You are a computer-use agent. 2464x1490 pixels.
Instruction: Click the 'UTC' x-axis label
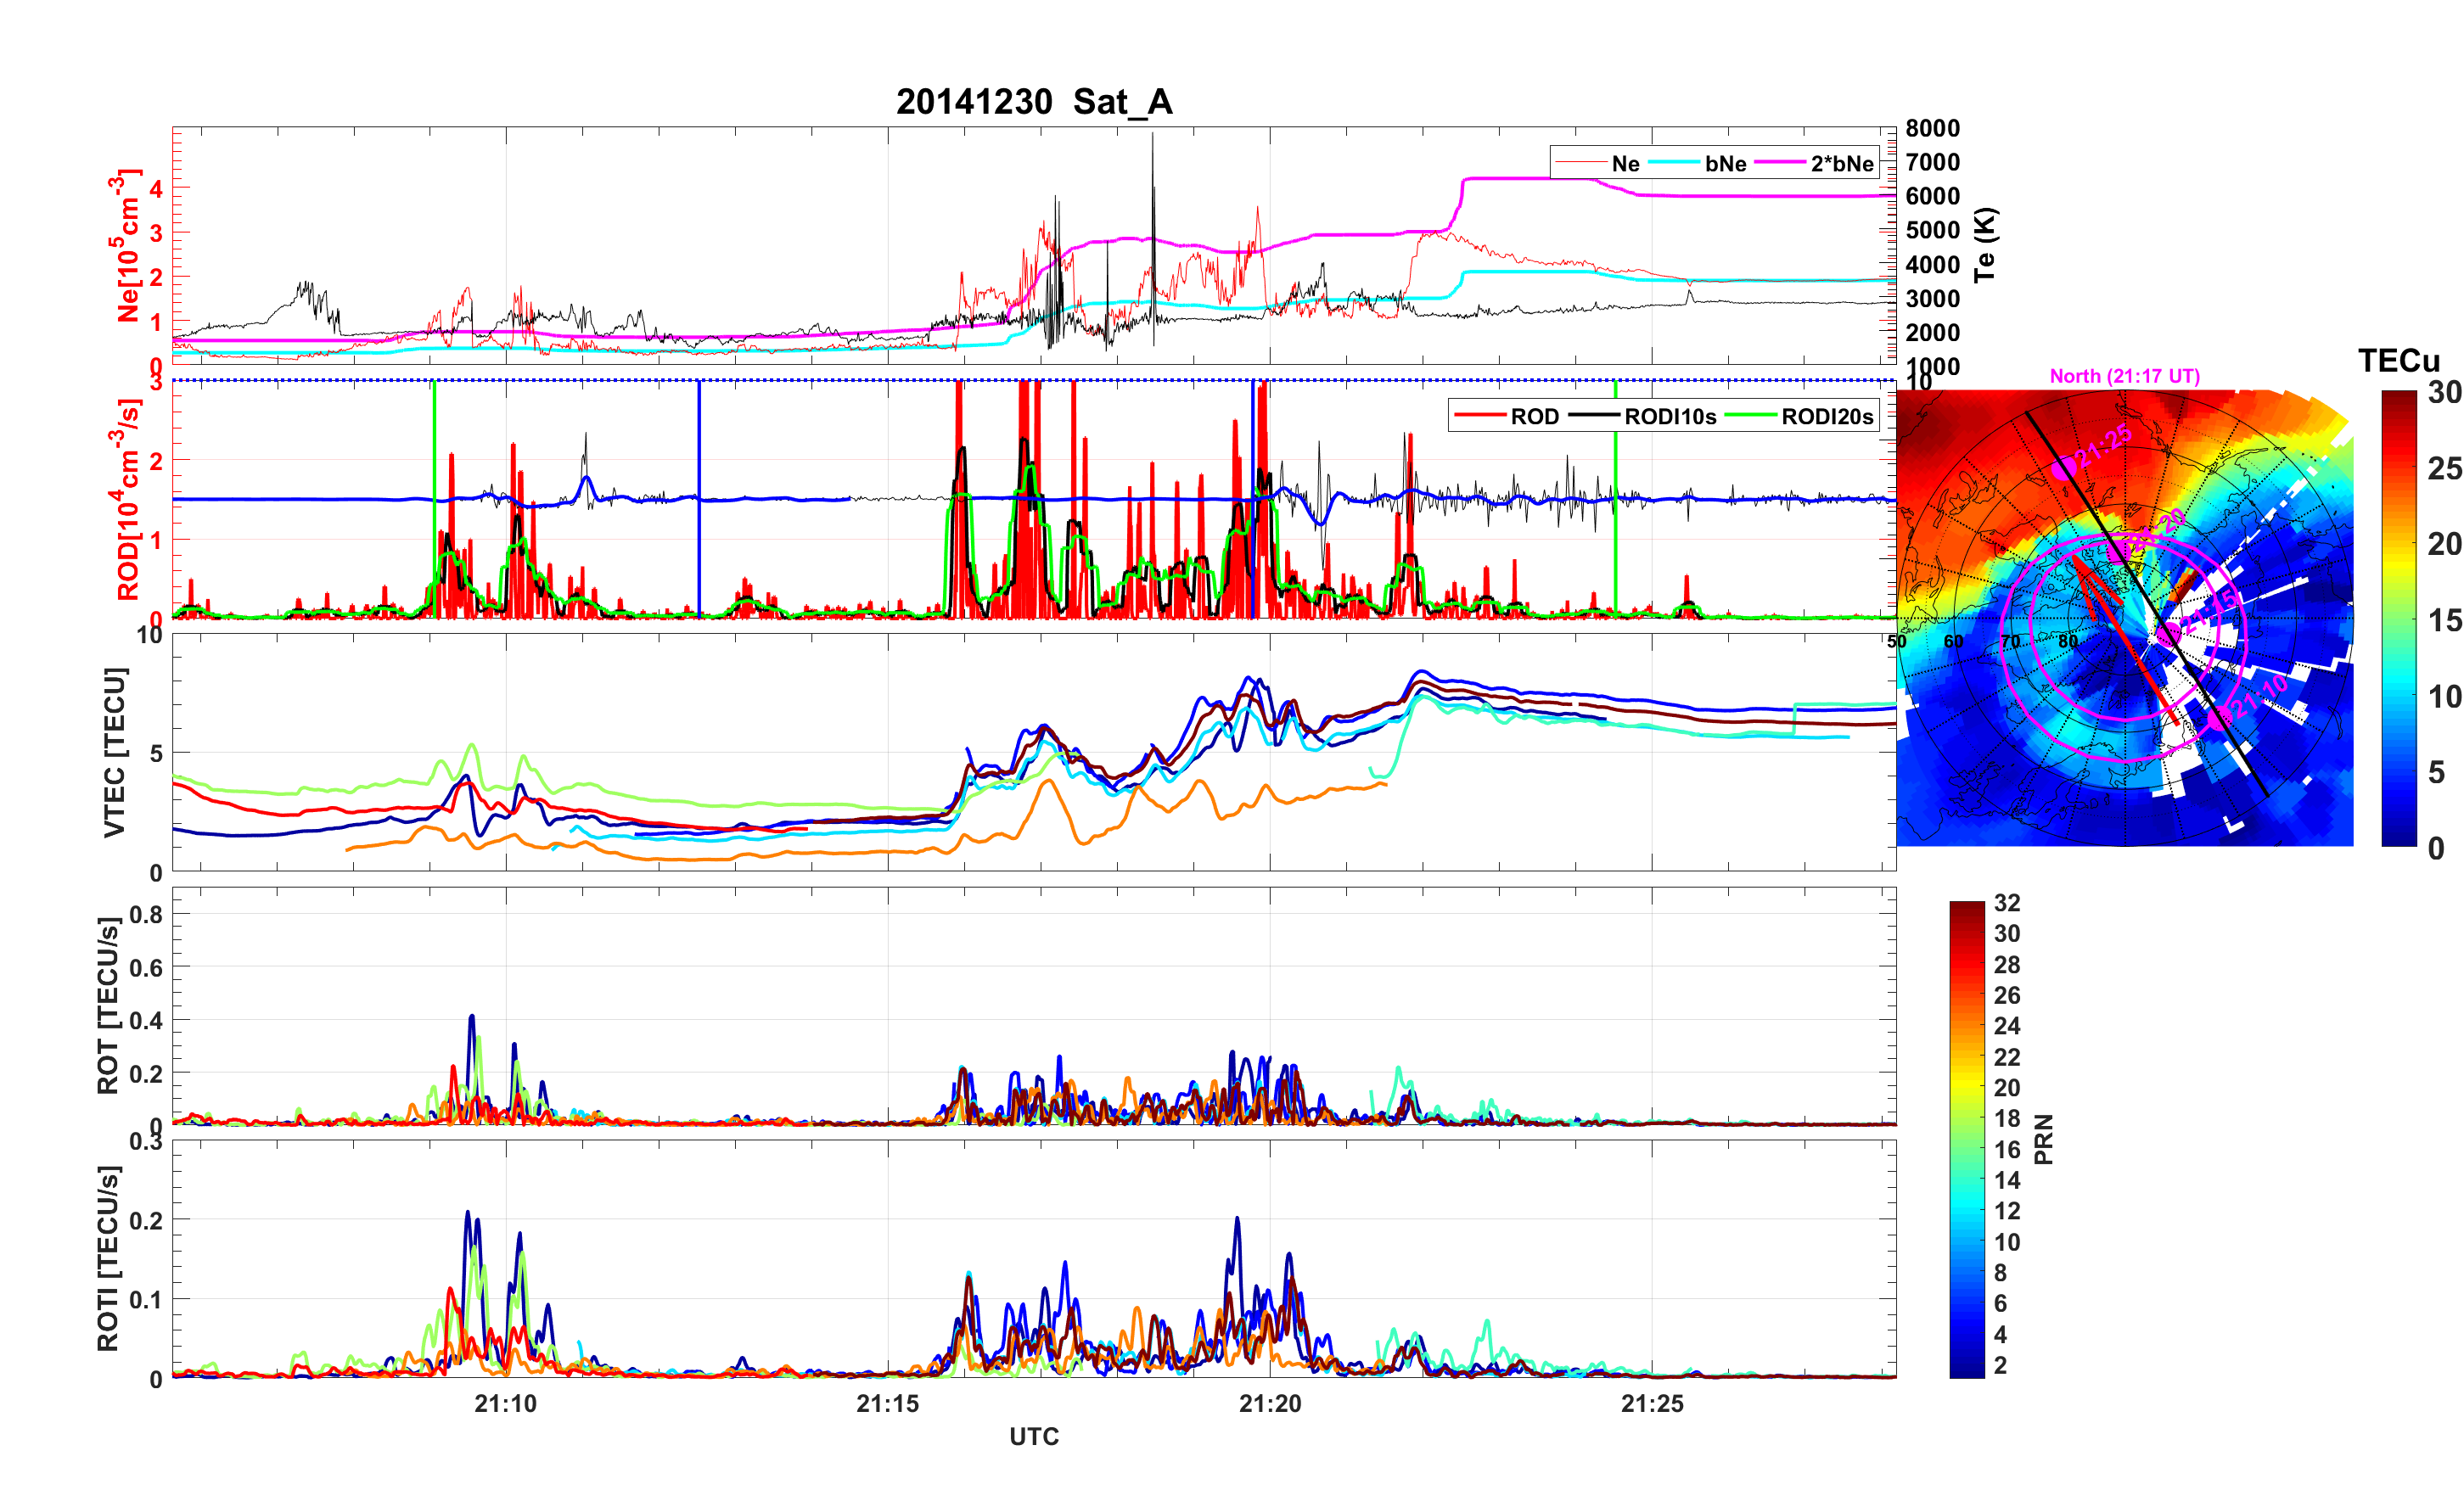tap(1033, 1437)
